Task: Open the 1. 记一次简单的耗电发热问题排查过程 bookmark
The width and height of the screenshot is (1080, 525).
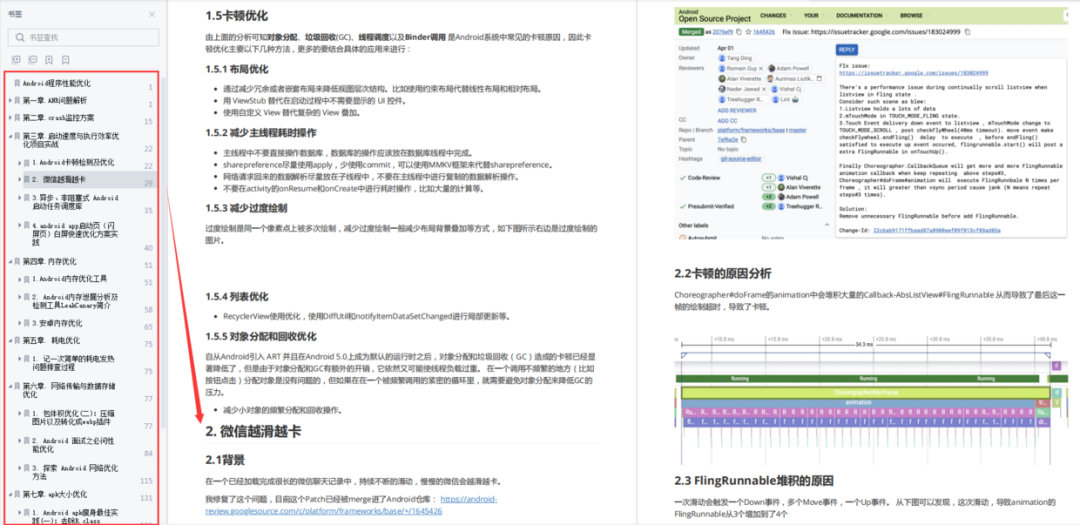Action: pyautogui.click(x=73, y=363)
